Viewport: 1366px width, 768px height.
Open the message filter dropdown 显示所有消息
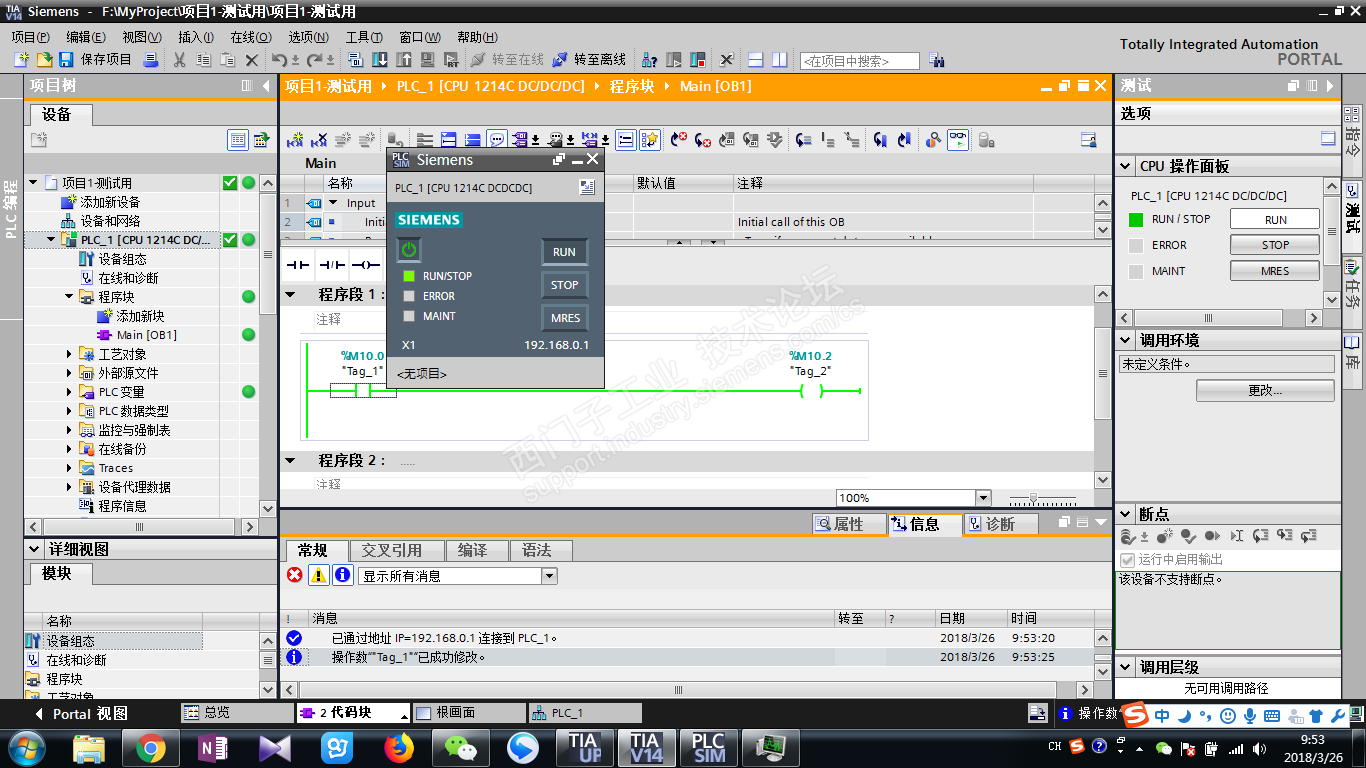tap(549, 576)
